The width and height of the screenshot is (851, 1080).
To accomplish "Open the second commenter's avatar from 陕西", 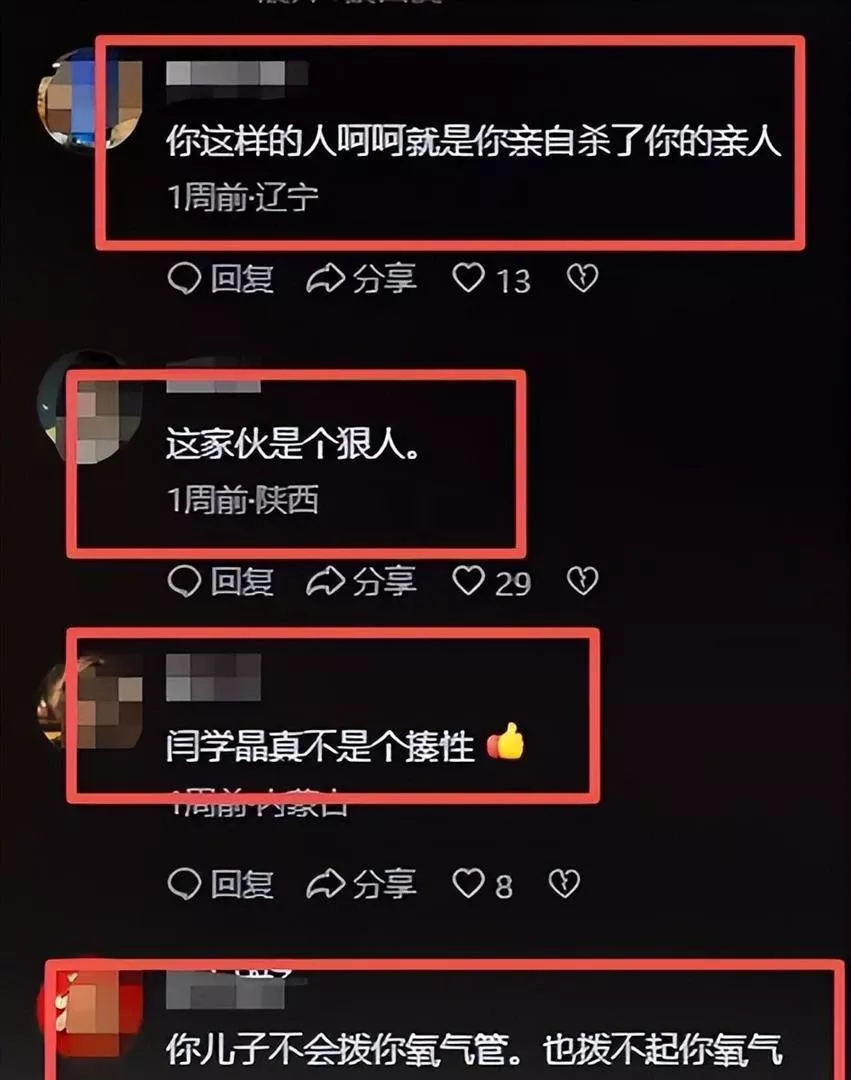I will point(90,406).
